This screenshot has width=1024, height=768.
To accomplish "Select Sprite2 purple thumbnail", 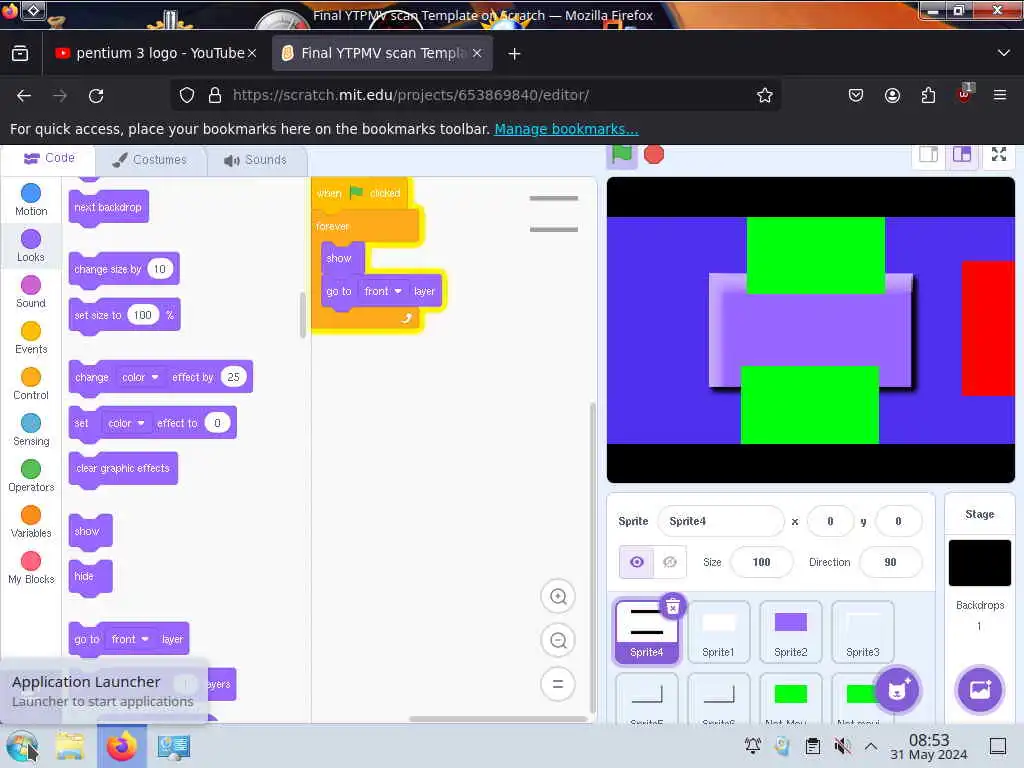I will [790, 632].
